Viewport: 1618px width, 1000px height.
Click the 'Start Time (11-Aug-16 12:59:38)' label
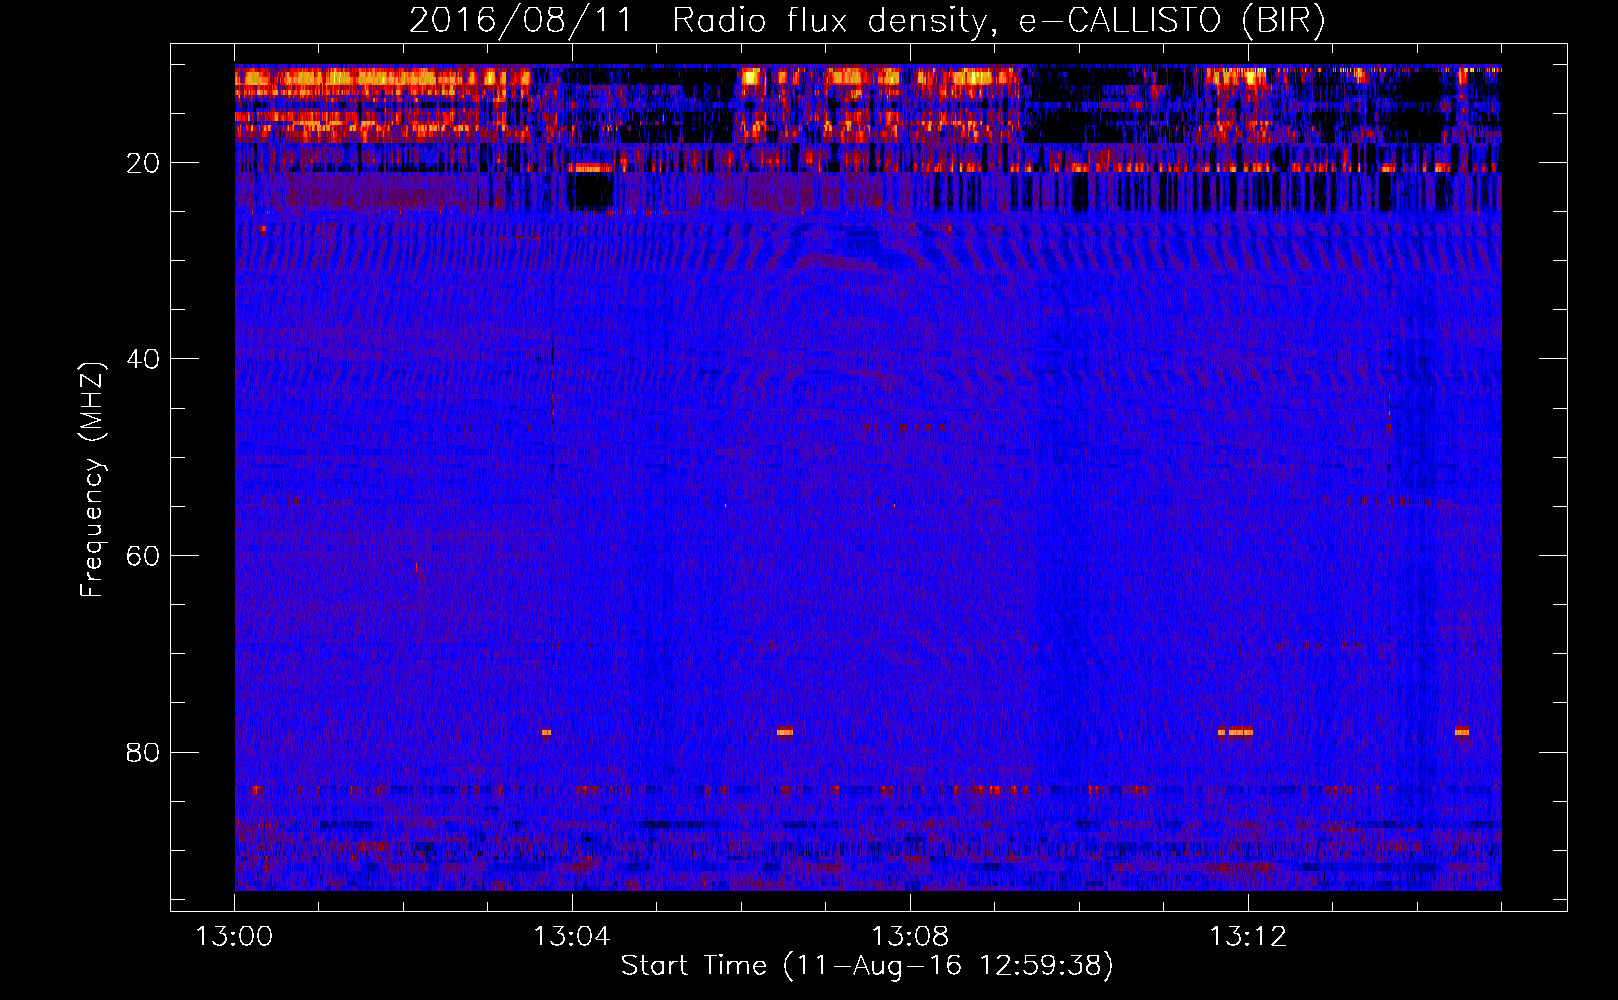(x=867, y=966)
